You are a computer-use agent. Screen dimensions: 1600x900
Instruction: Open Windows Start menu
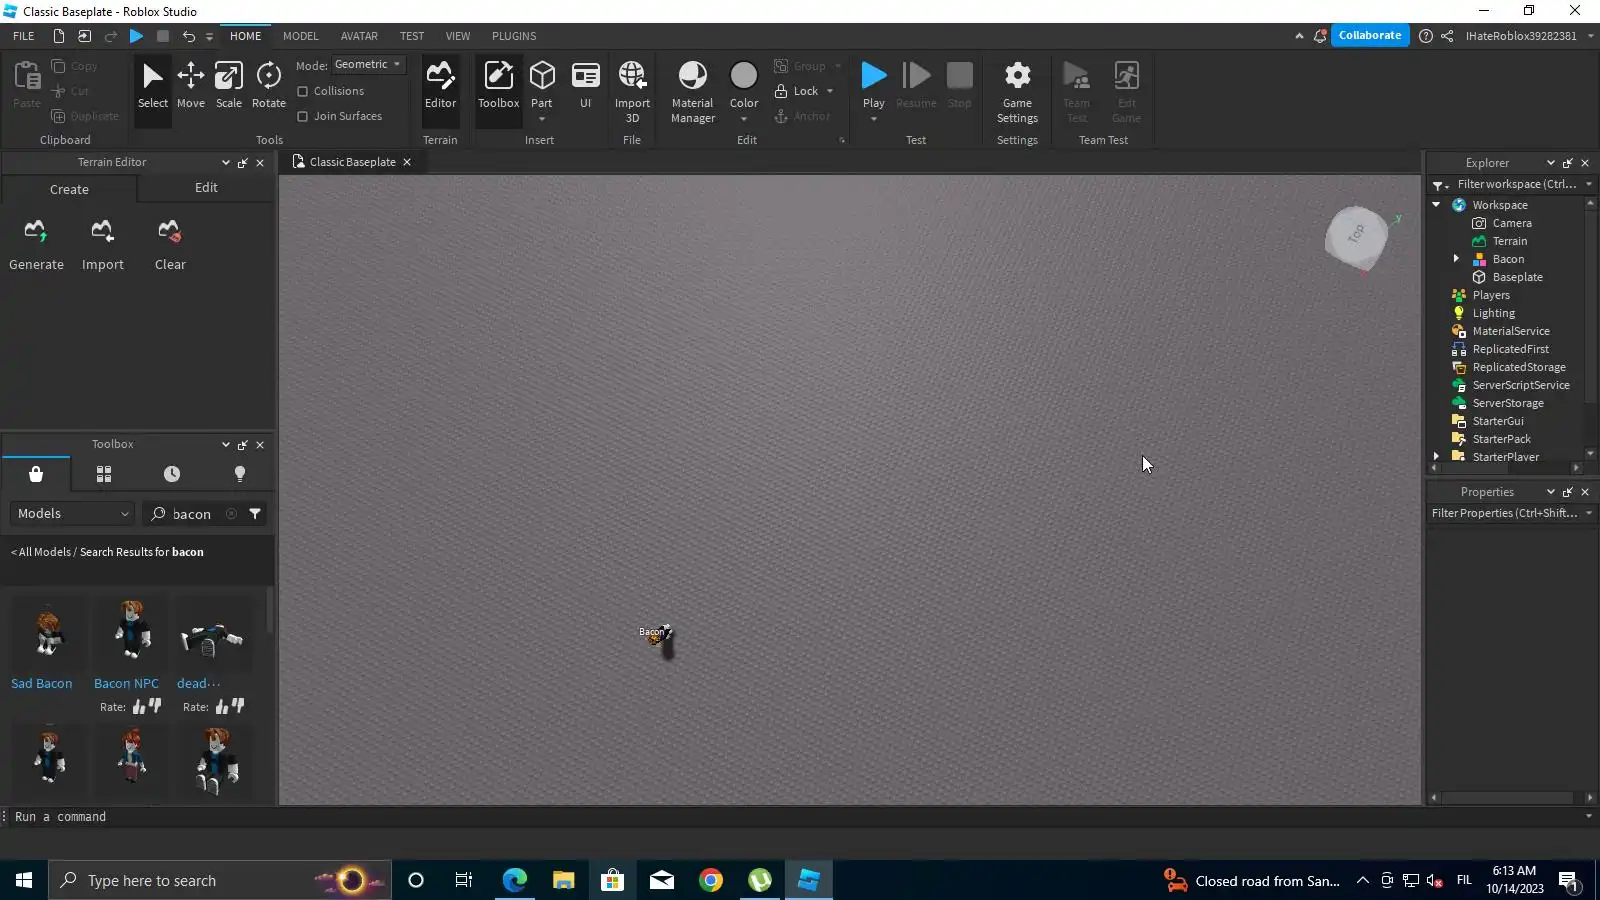[x=24, y=881]
